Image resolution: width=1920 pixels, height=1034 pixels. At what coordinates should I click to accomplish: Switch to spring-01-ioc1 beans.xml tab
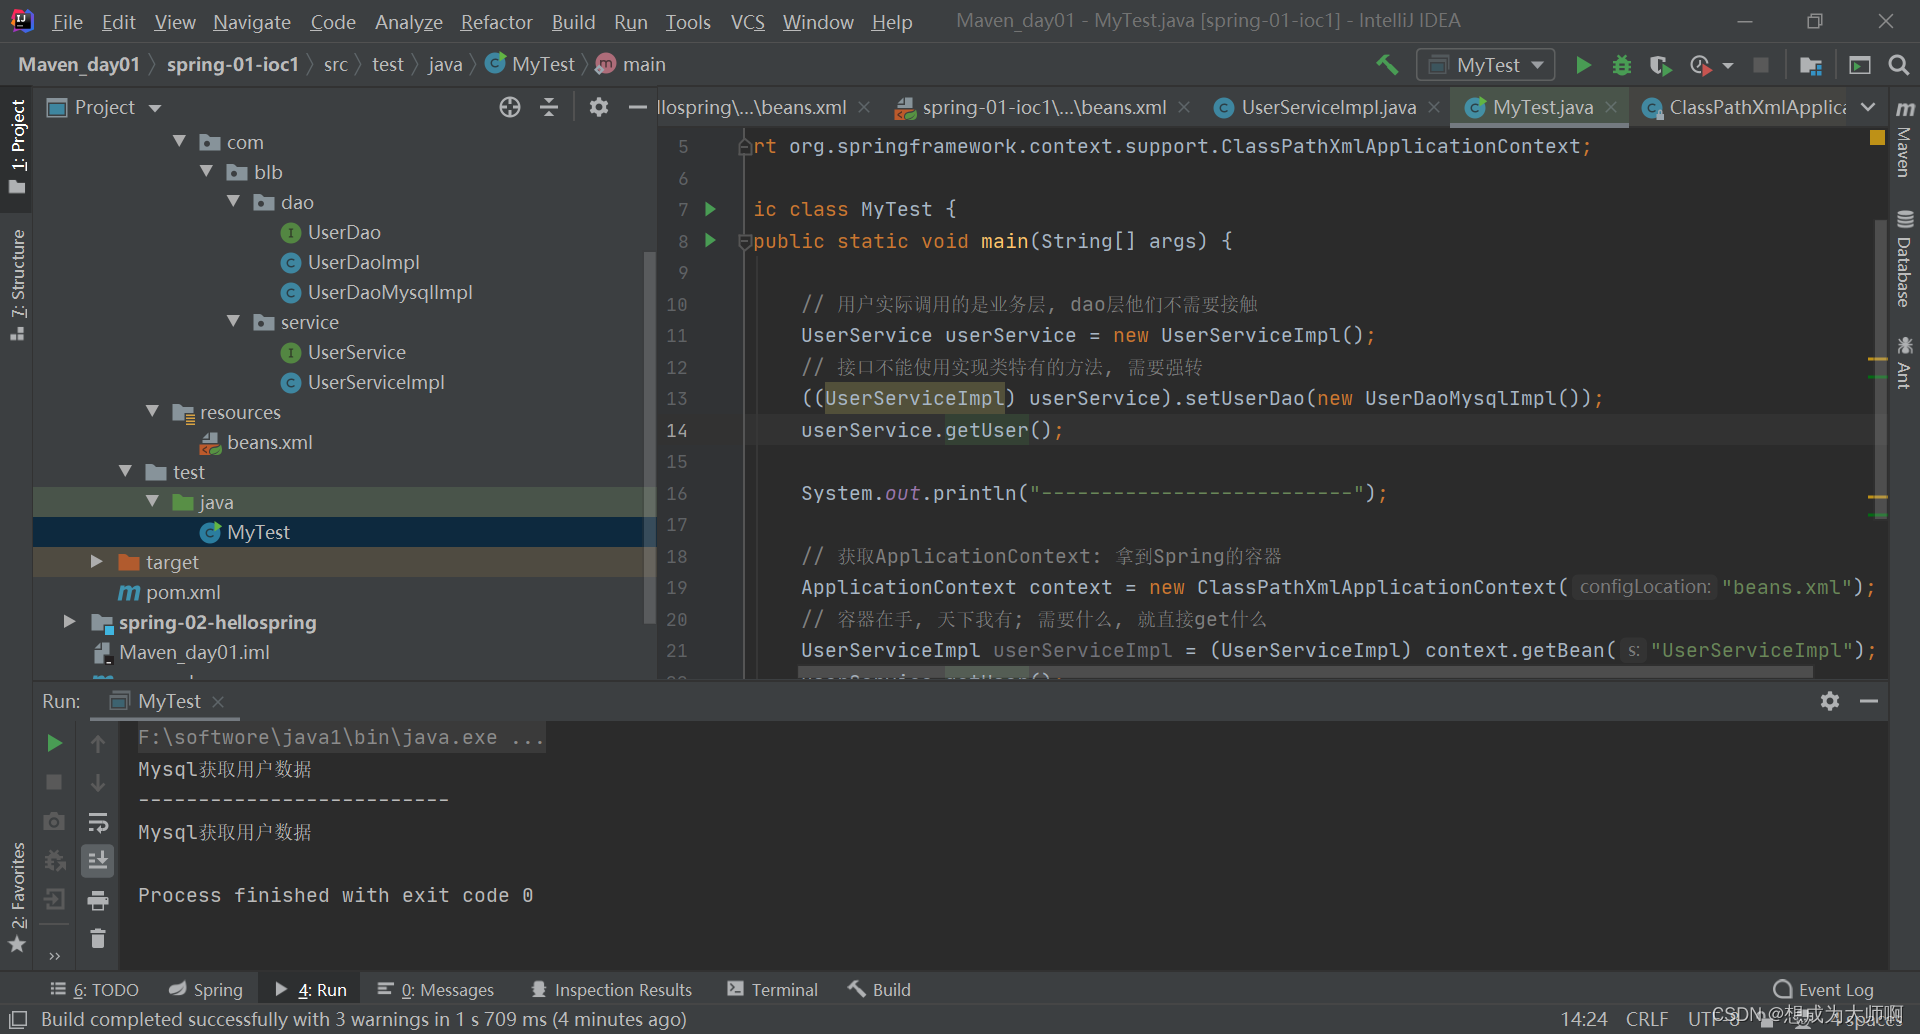click(1043, 107)
